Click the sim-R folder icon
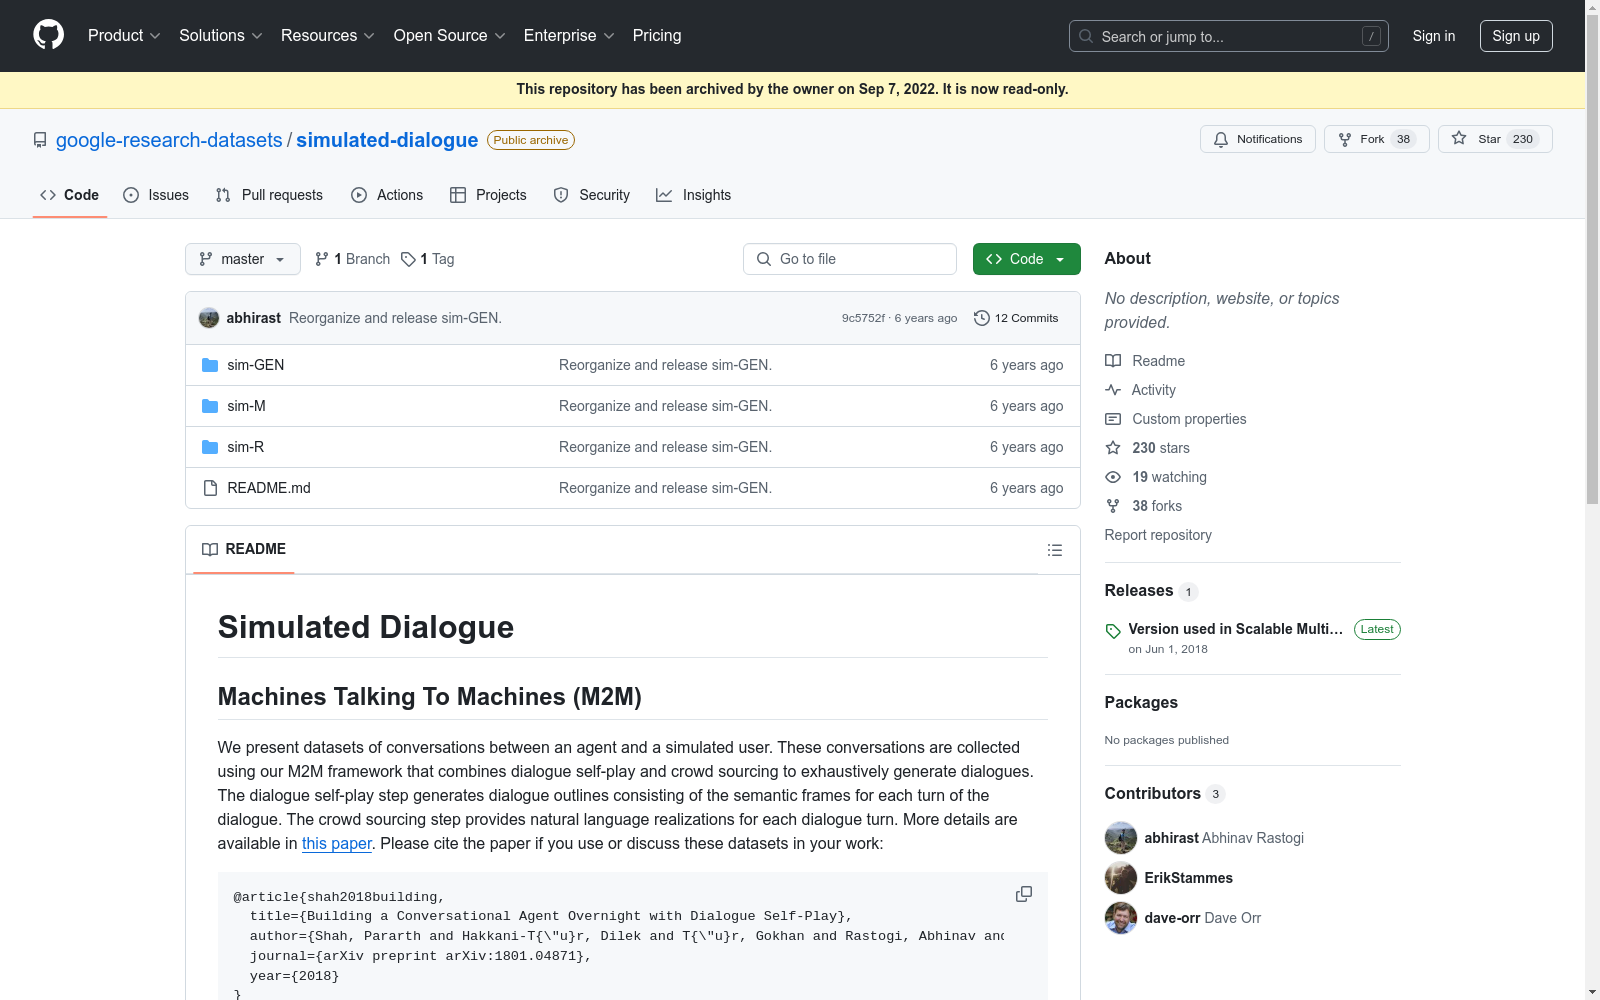This screenshot has height=1000, width=1600. [x=210, y=447]
